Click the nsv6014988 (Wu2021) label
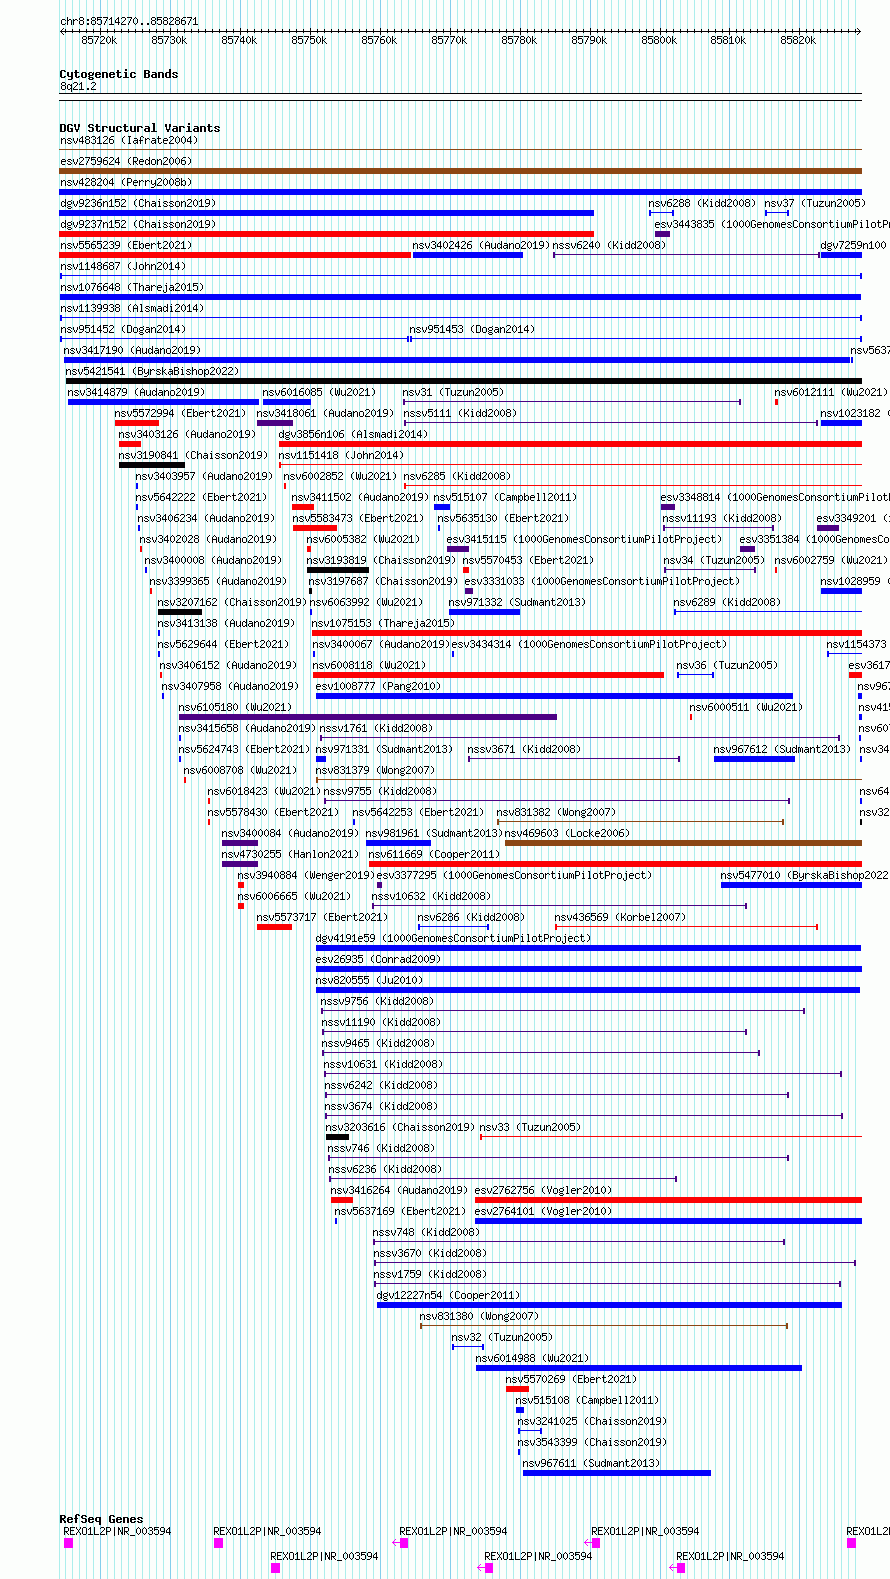 tap(533, 1358)
